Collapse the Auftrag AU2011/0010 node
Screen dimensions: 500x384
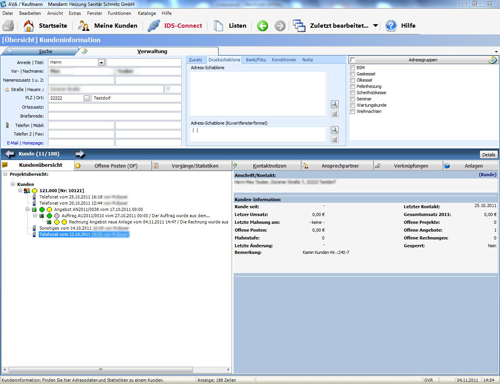click(35, 216)
